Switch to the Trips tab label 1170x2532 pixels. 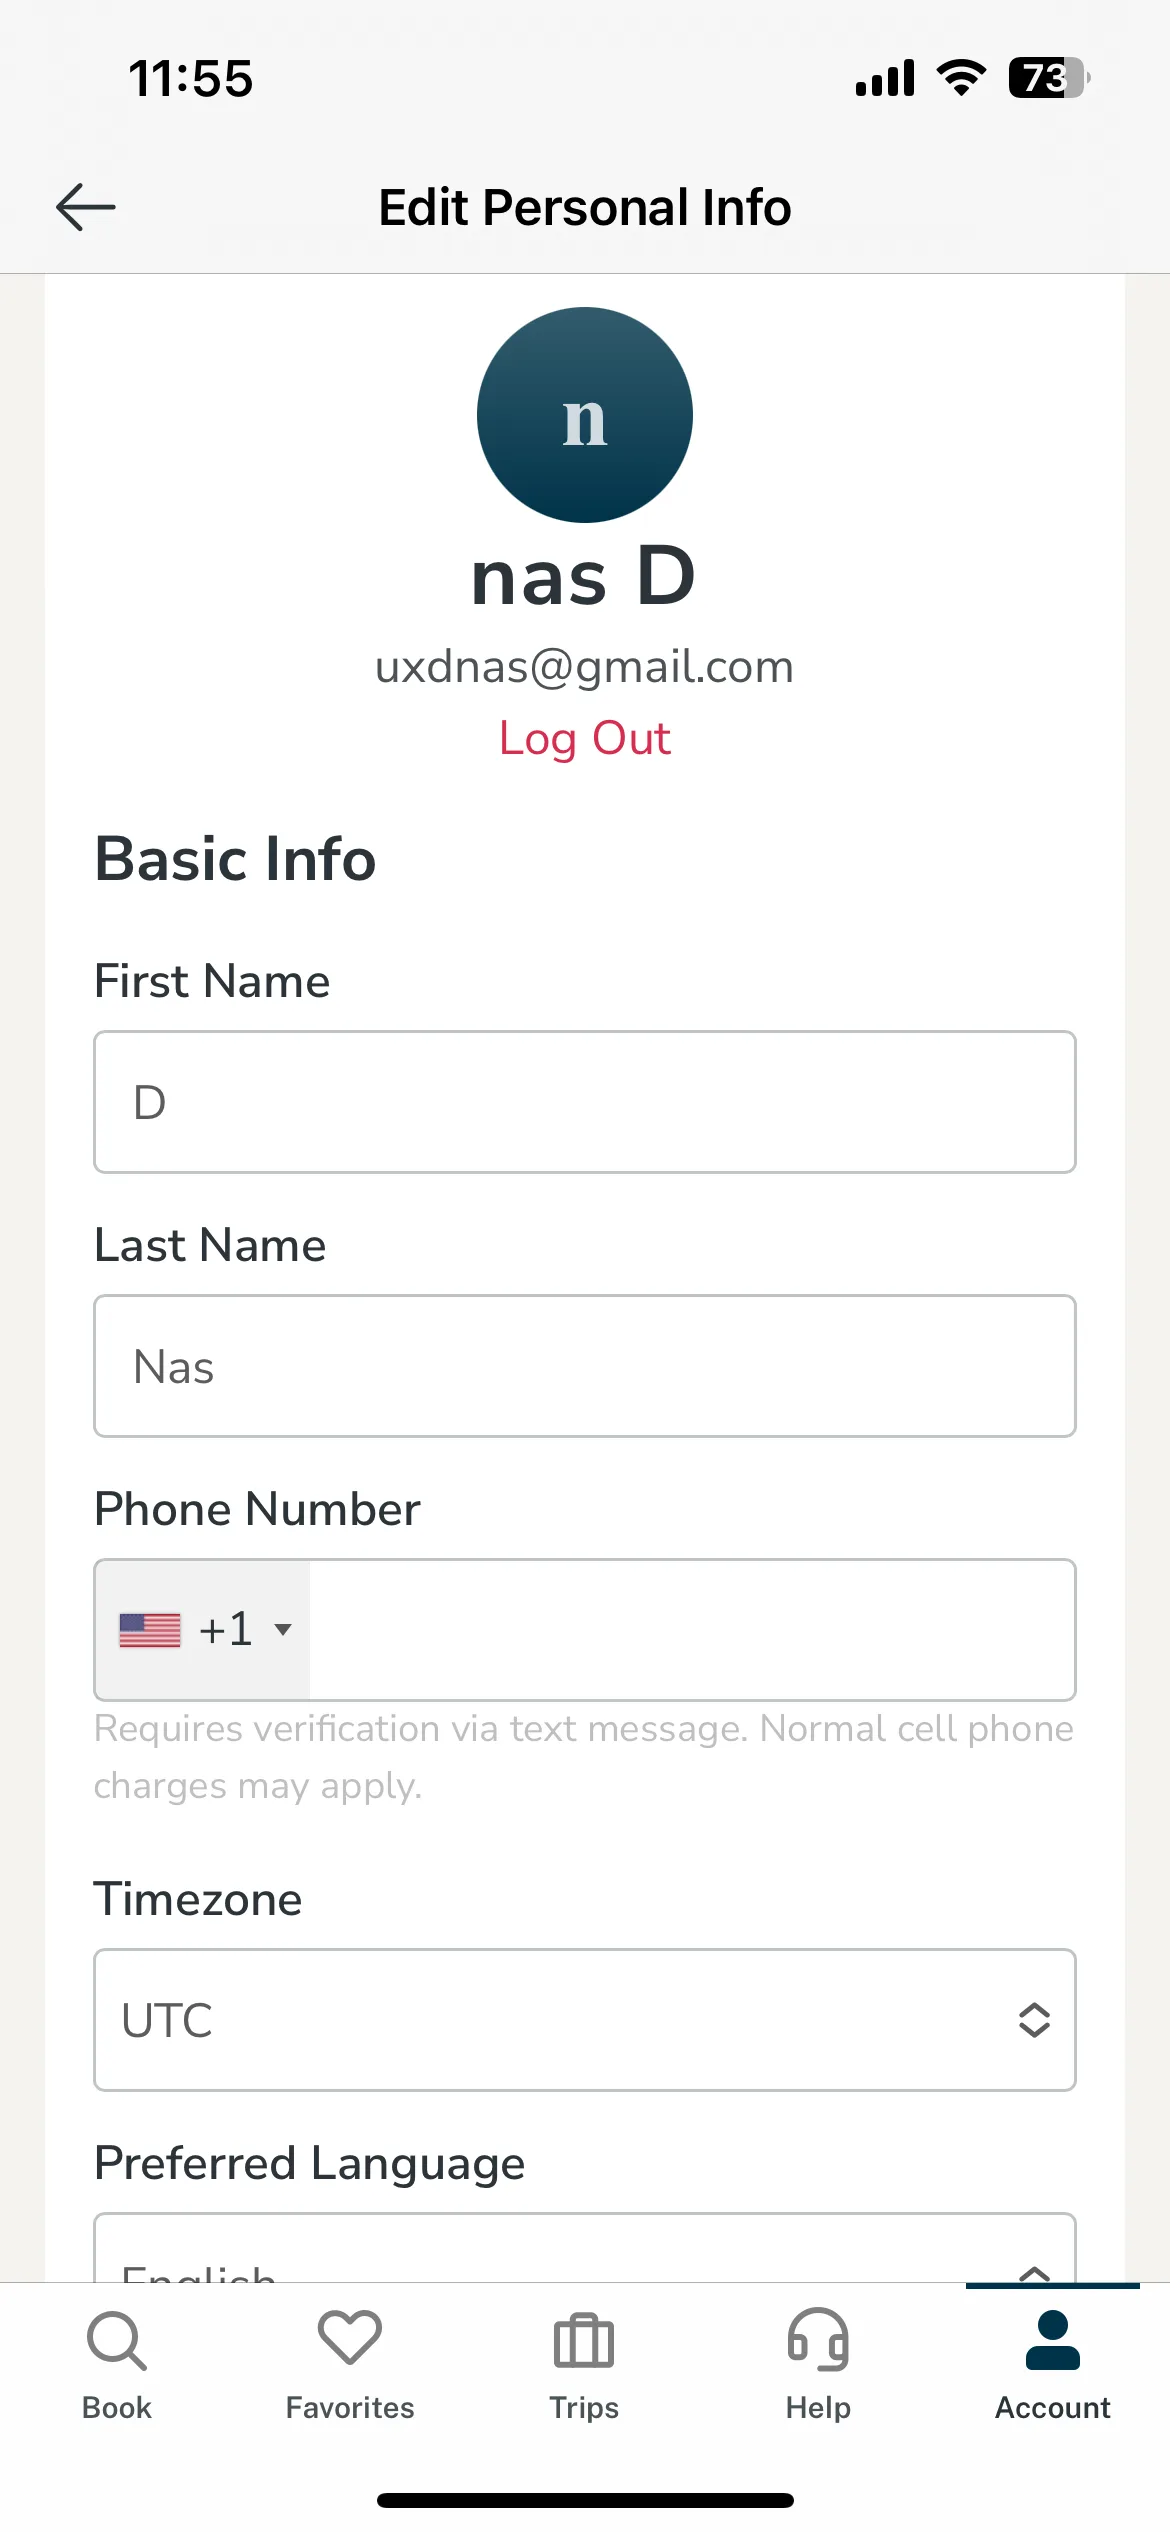[x=584, y=2408]
